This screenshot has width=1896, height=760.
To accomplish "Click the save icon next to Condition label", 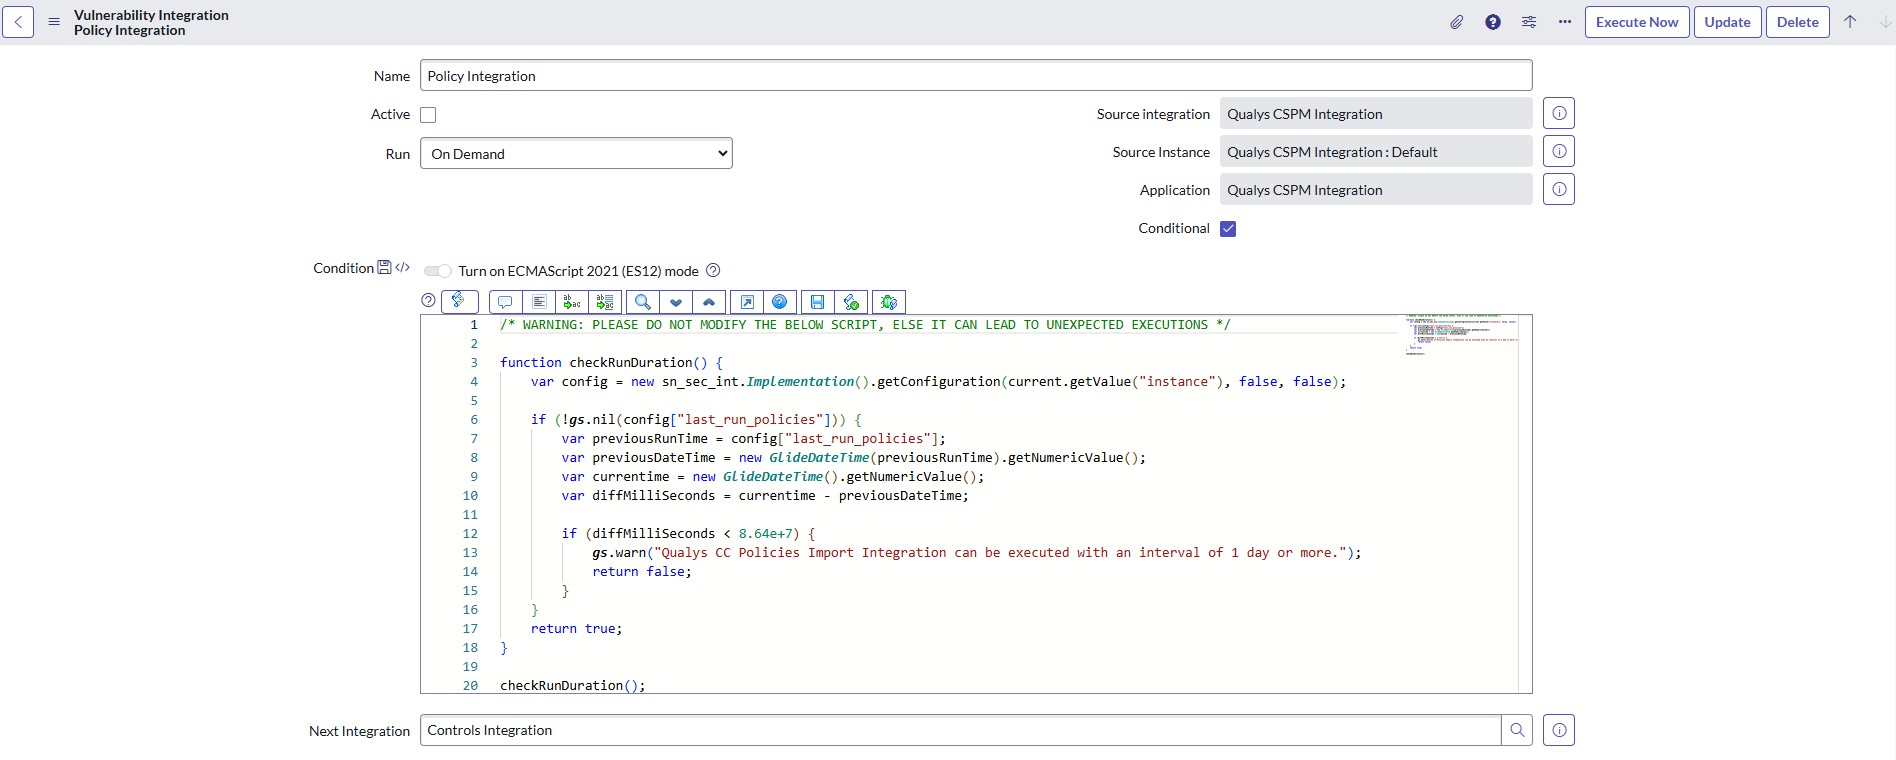I will click(384, 267).
